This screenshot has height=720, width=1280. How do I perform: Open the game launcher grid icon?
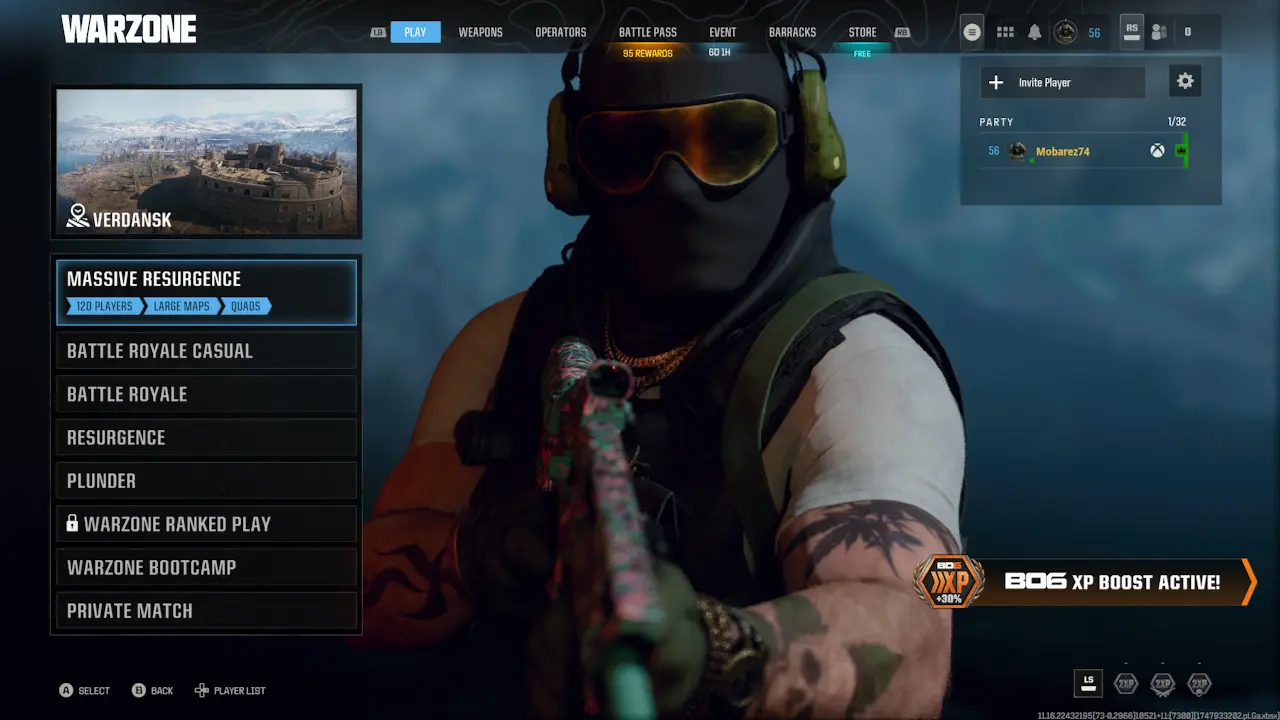1005,32
